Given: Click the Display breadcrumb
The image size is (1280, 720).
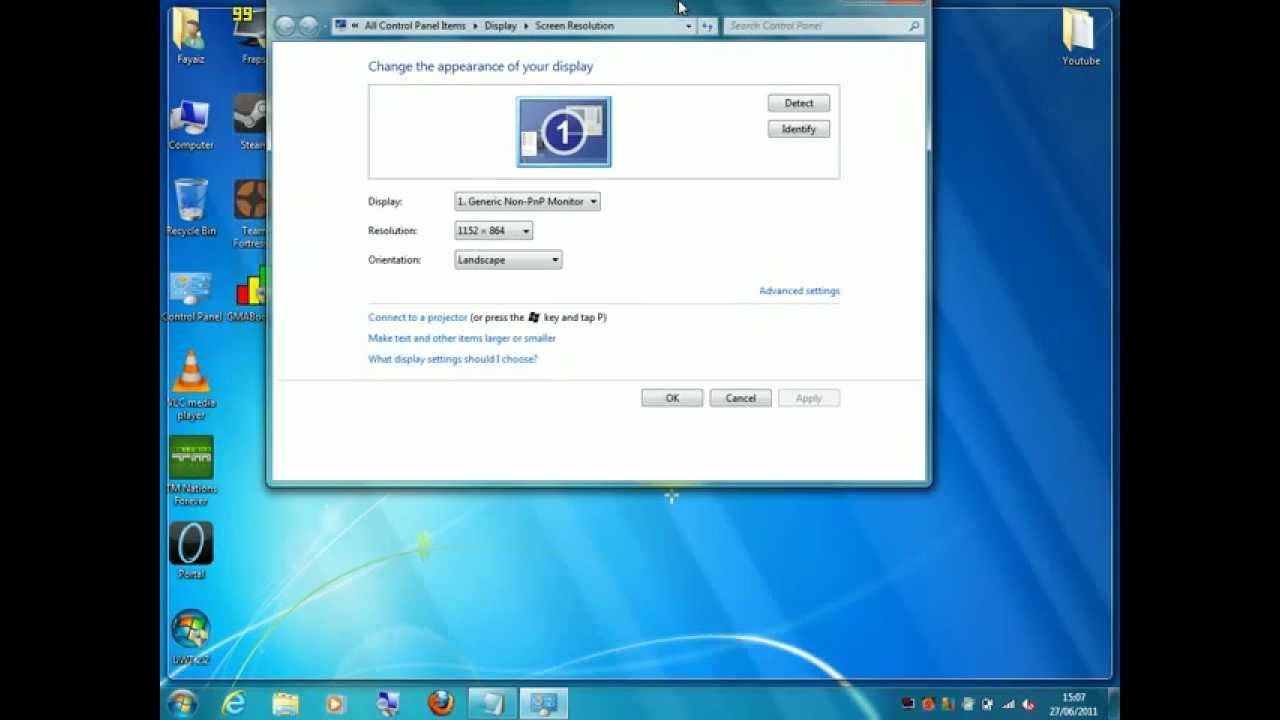Looking at the screenshot, I should pos(500,26).
